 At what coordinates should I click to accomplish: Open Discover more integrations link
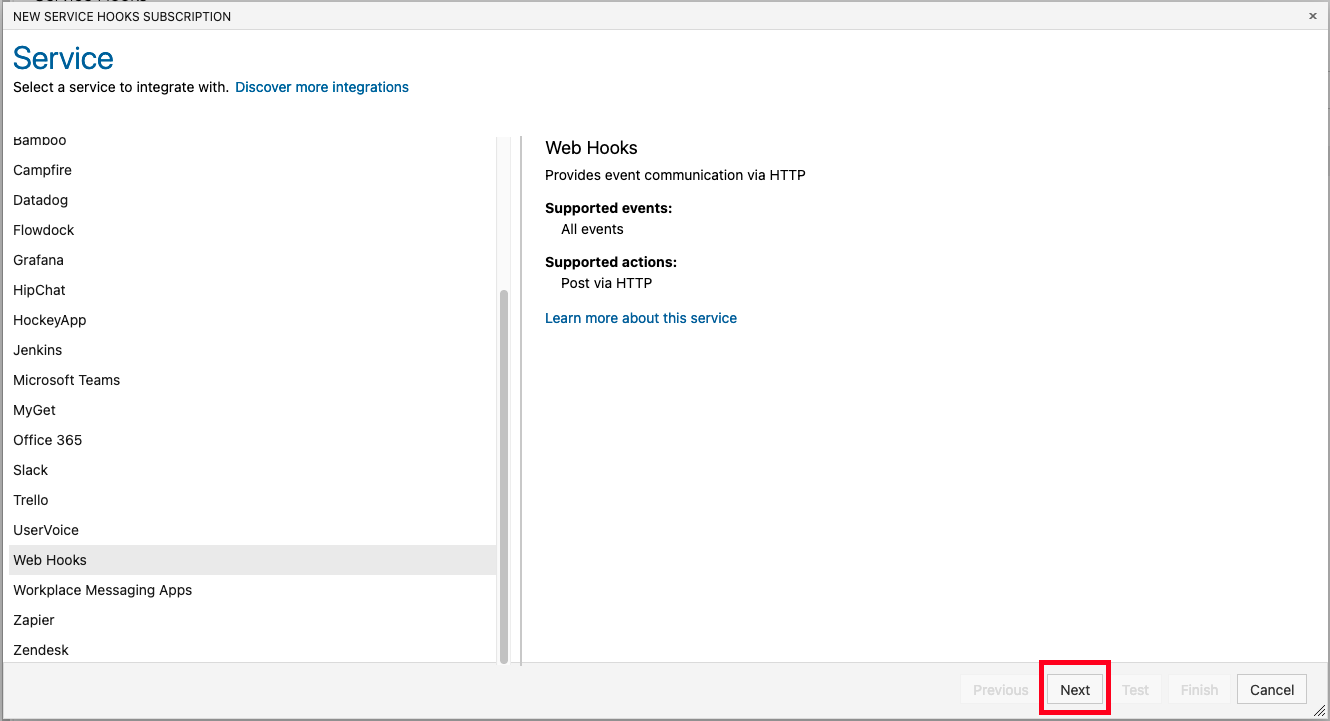click(x=322, y=87)
